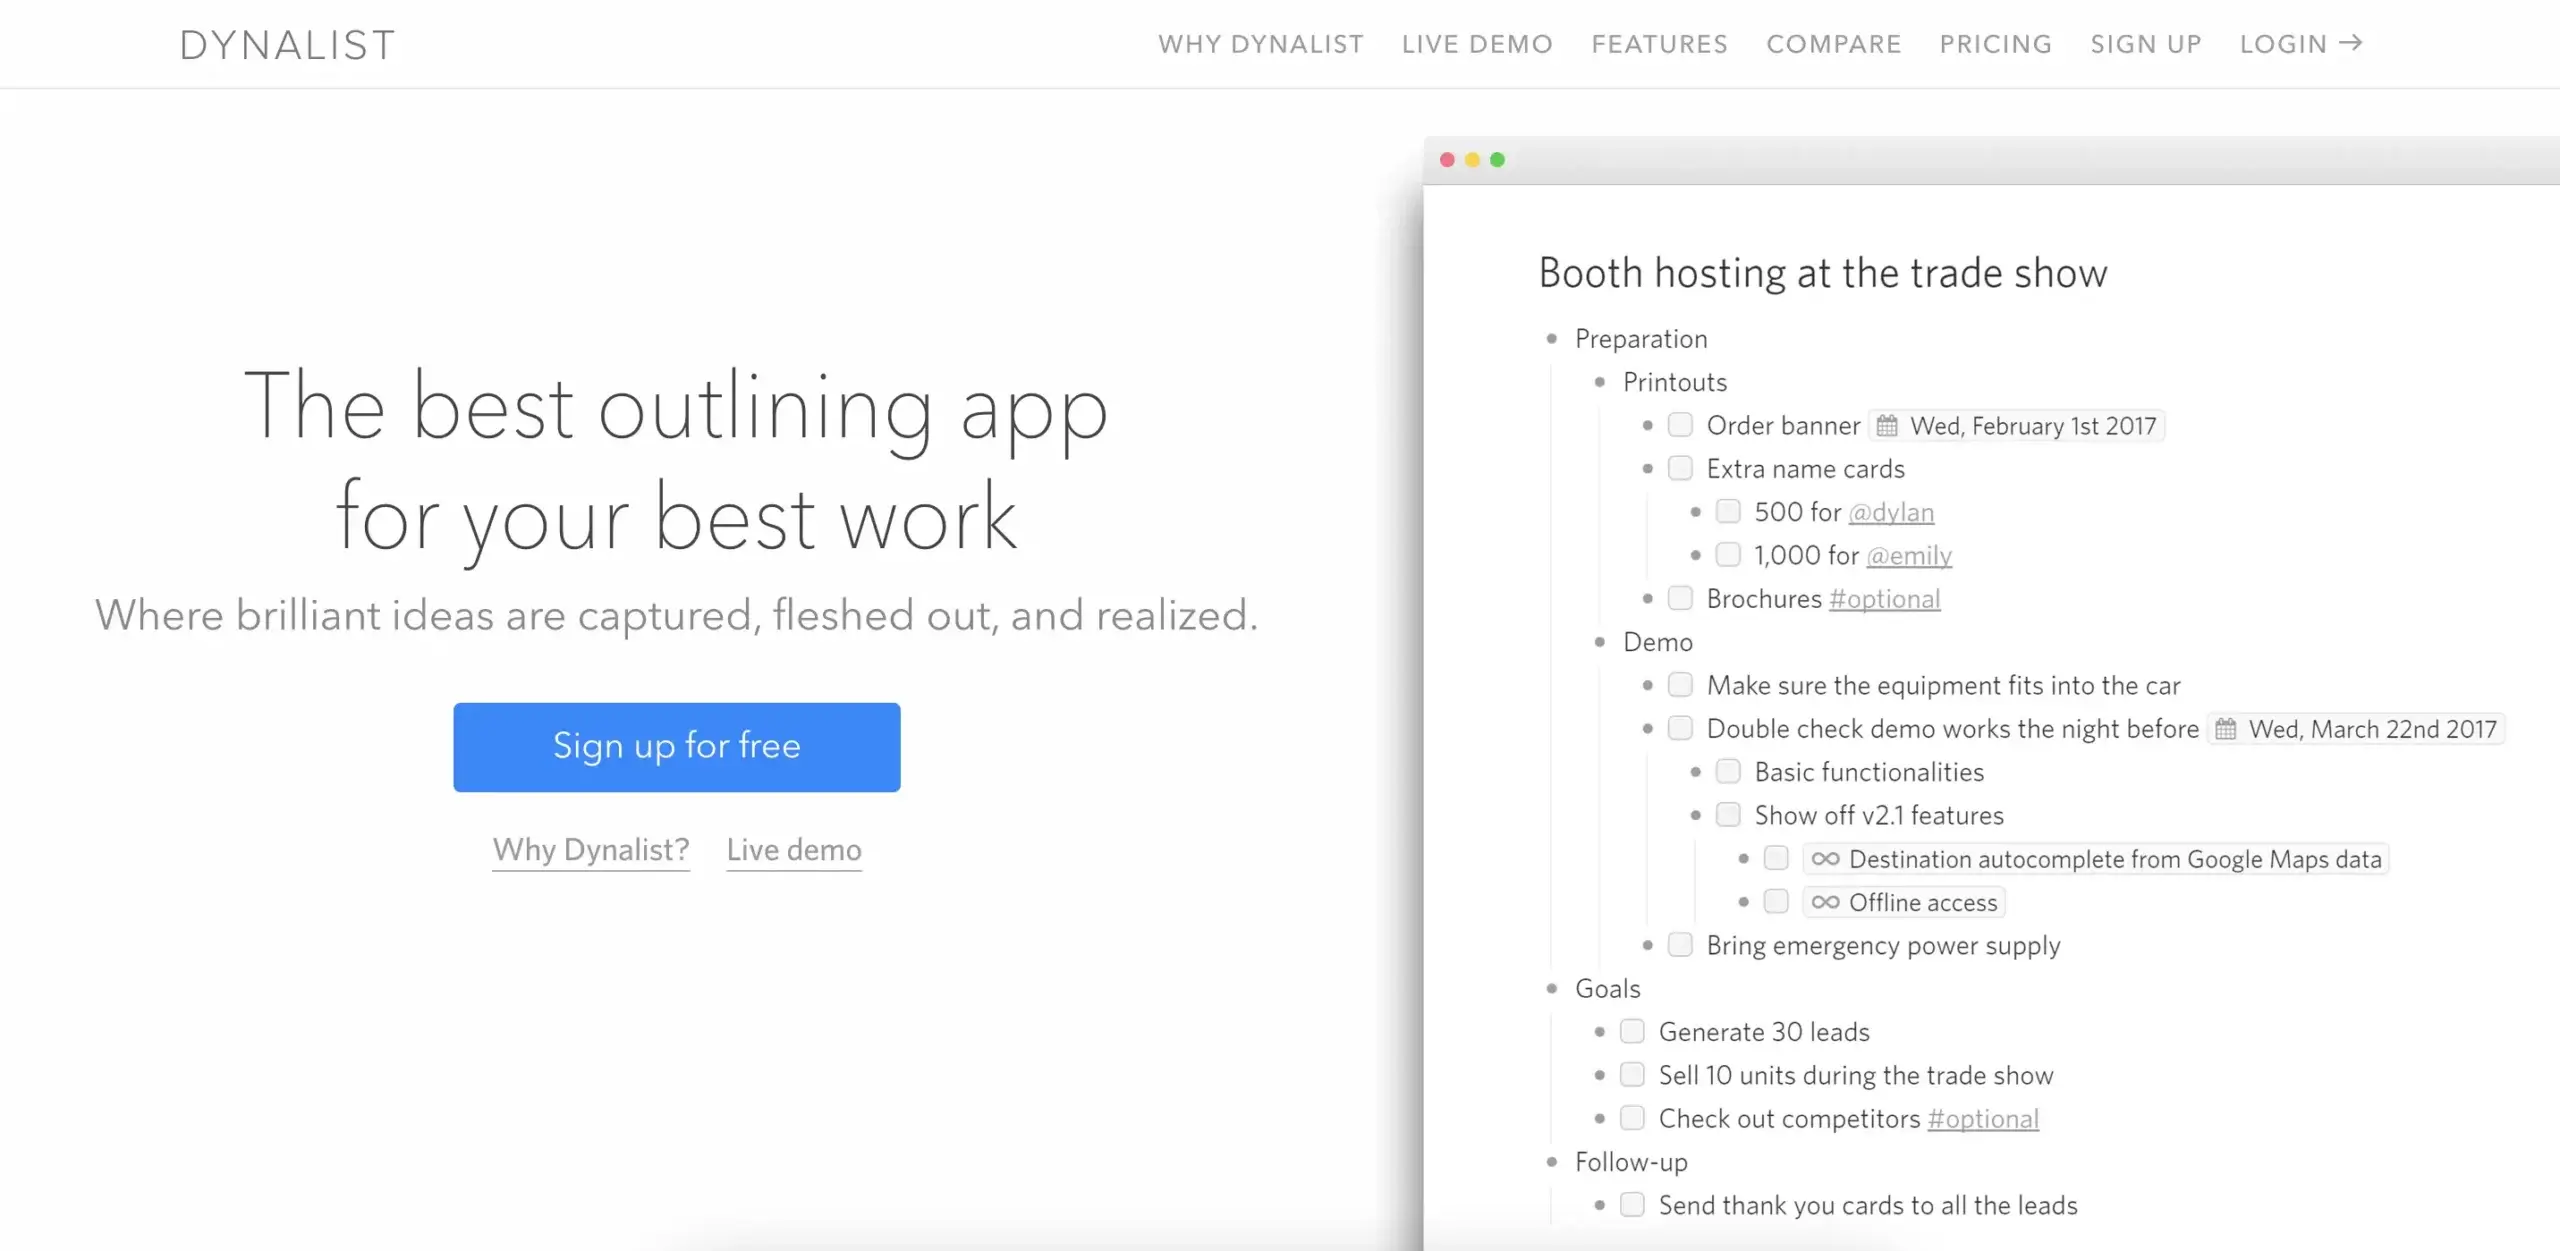This screenshot has width=2560, height=1251.
Task: Check the Order banner checkbox
Action: (x=1680, y=425)
